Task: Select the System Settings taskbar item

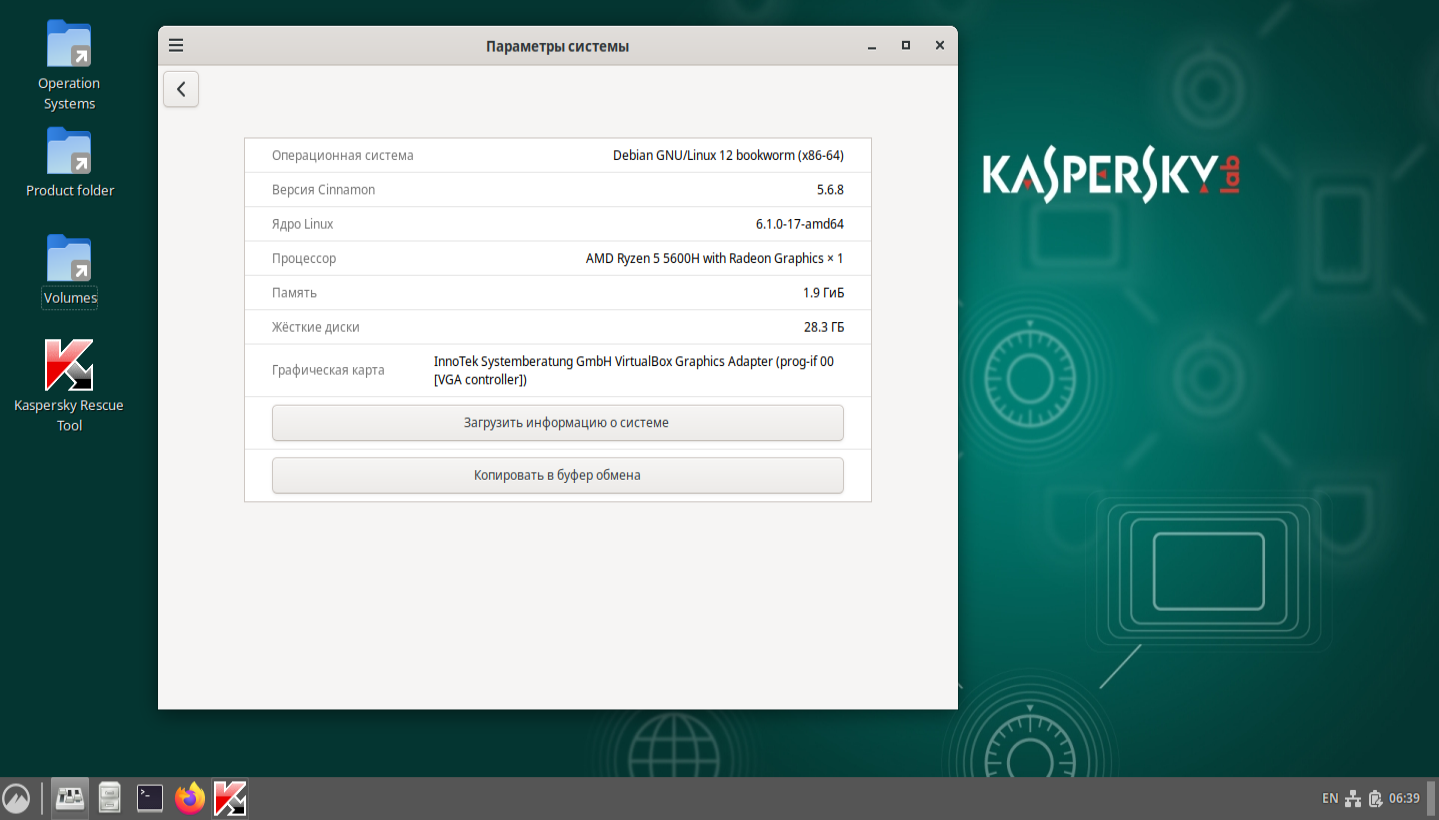Action: click(70, 798)
